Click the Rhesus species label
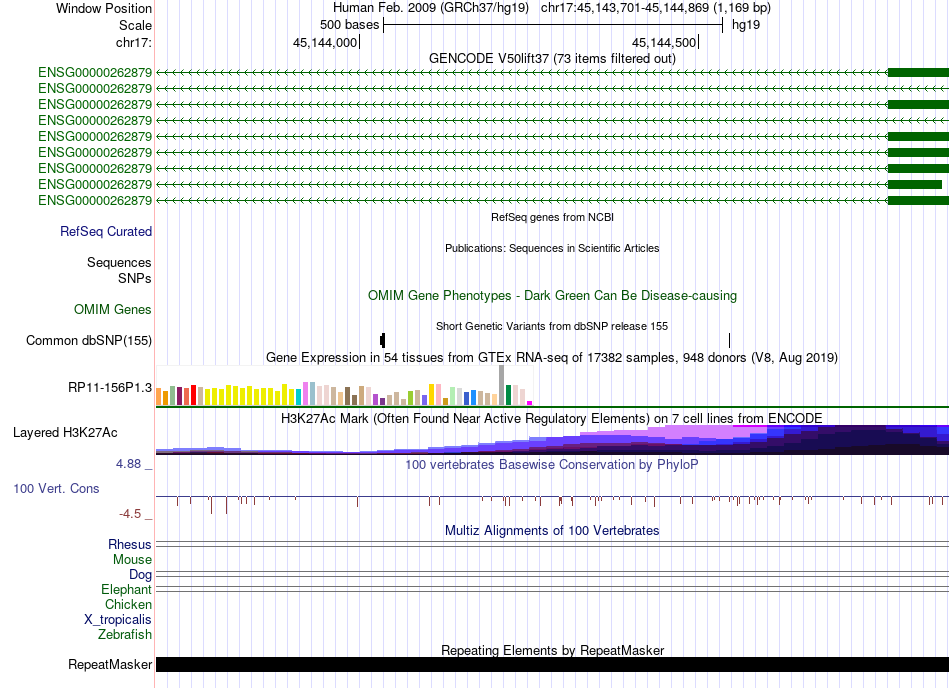 pyautogui.click(x=130, y=544)
